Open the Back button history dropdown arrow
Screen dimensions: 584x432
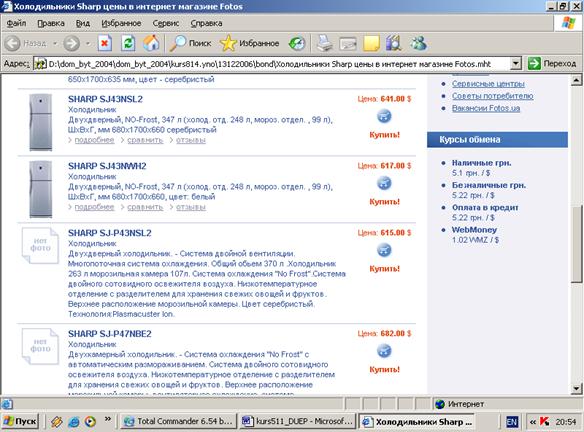tap(55, 44)
